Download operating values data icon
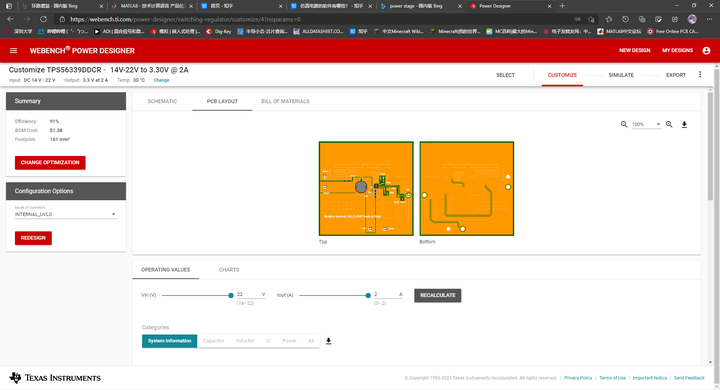The height and width of the screenshot is (390, 720). 328,341
